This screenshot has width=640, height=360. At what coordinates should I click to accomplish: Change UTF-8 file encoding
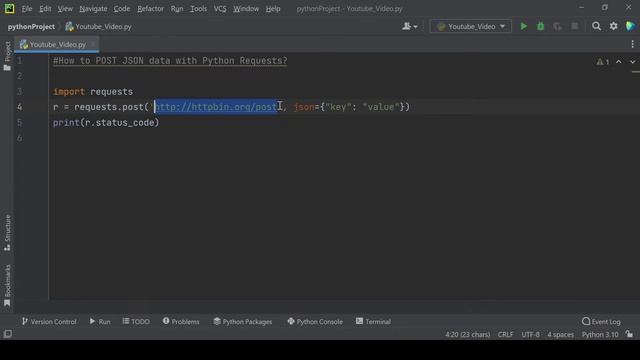click(x=530, y=334)
